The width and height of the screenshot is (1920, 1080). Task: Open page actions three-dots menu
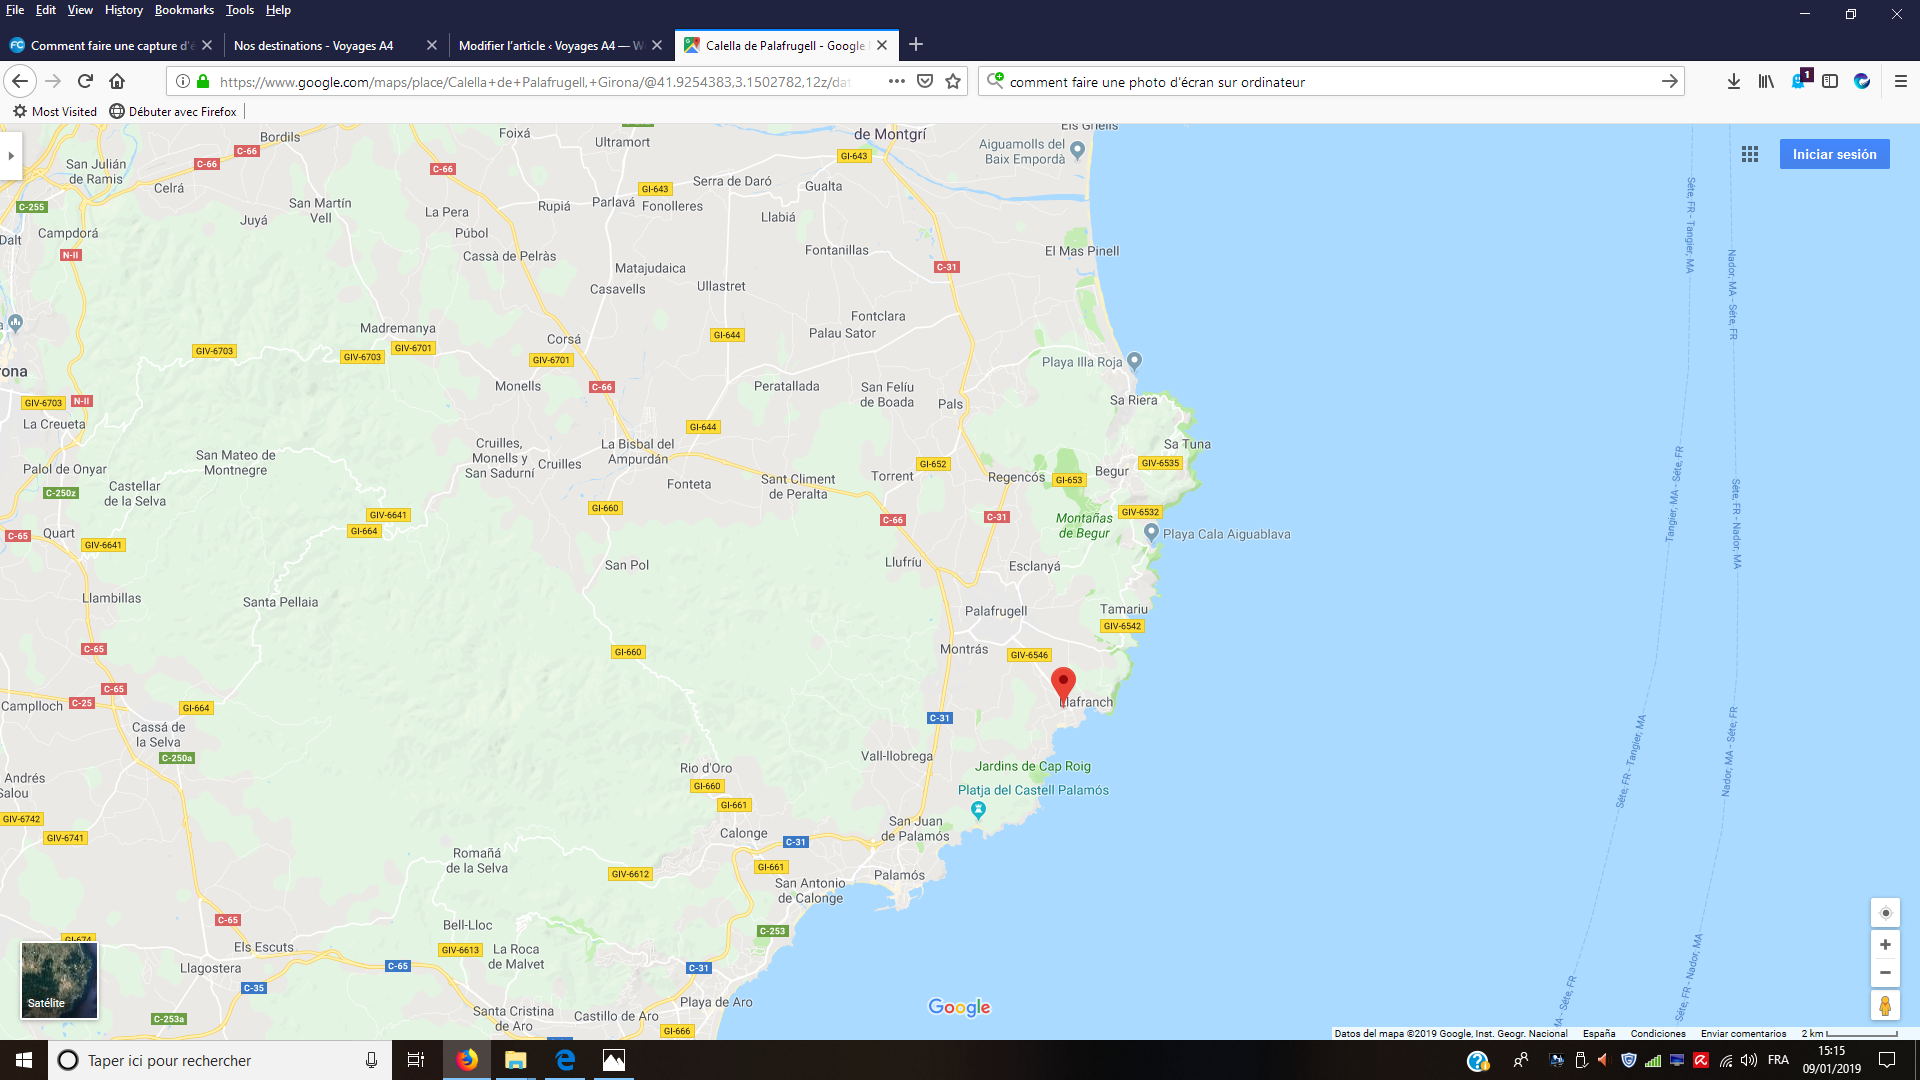(896, 82)
